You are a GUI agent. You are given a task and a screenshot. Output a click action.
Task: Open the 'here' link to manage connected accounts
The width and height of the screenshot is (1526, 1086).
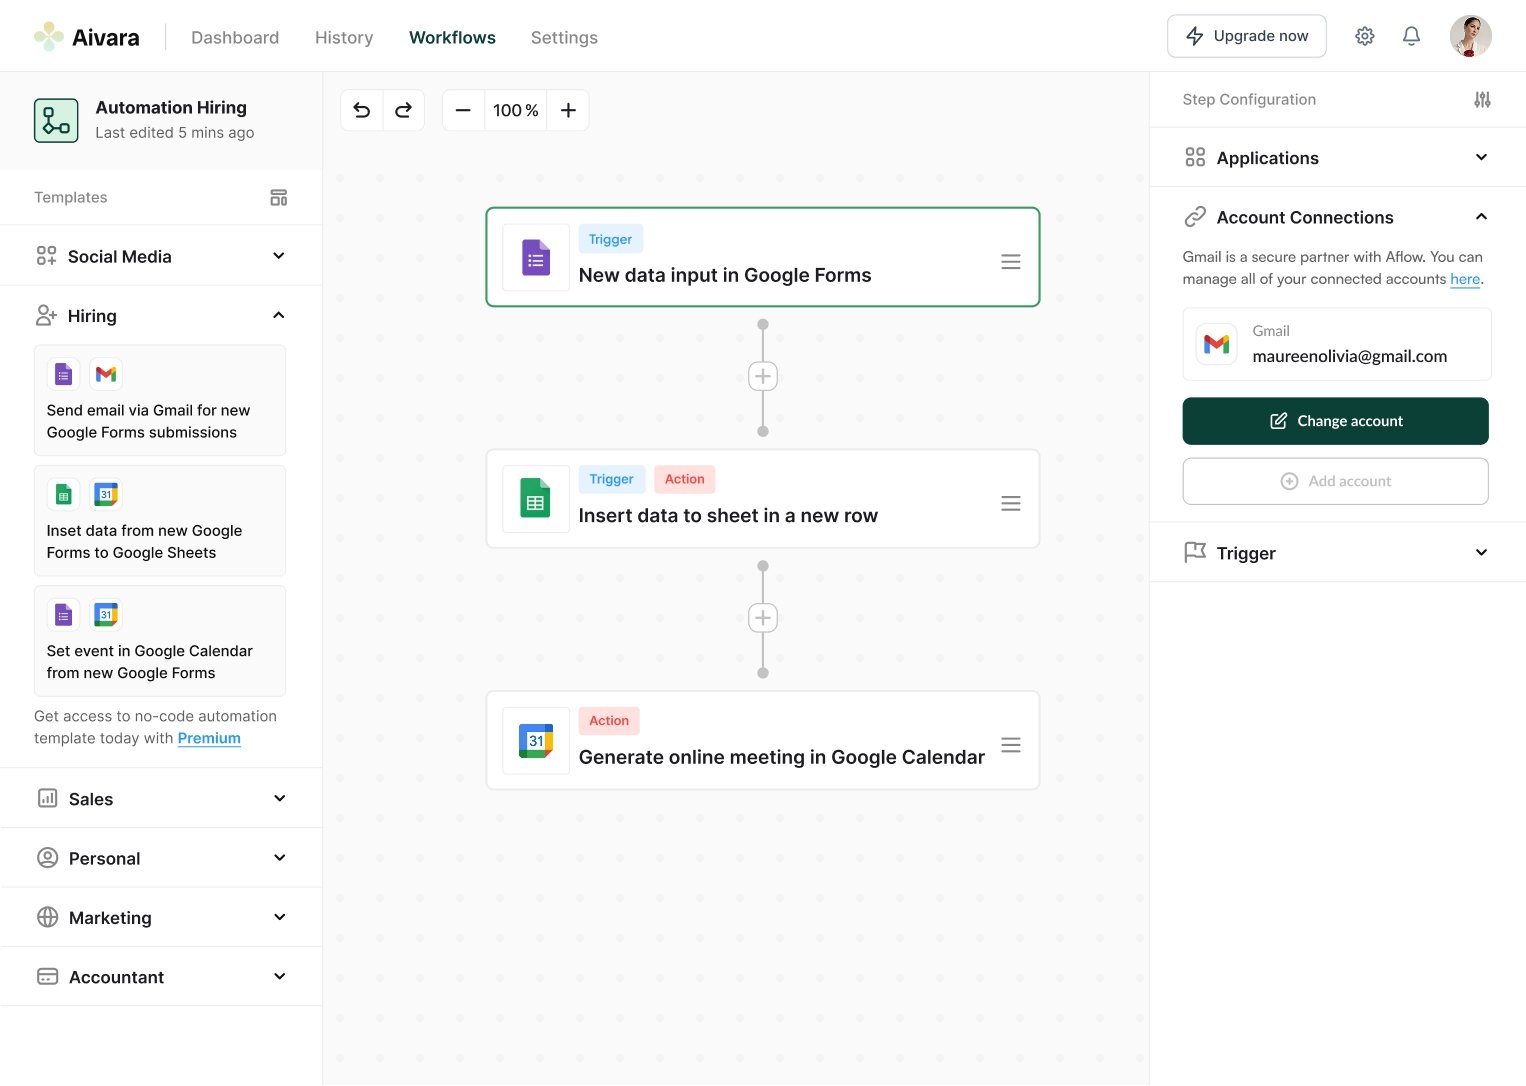pos(1464,279)
